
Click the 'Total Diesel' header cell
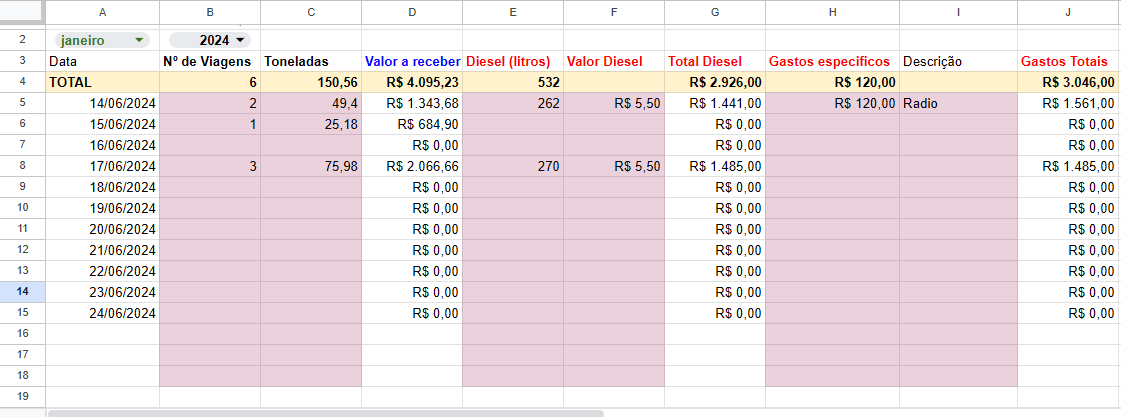[714, 62]
